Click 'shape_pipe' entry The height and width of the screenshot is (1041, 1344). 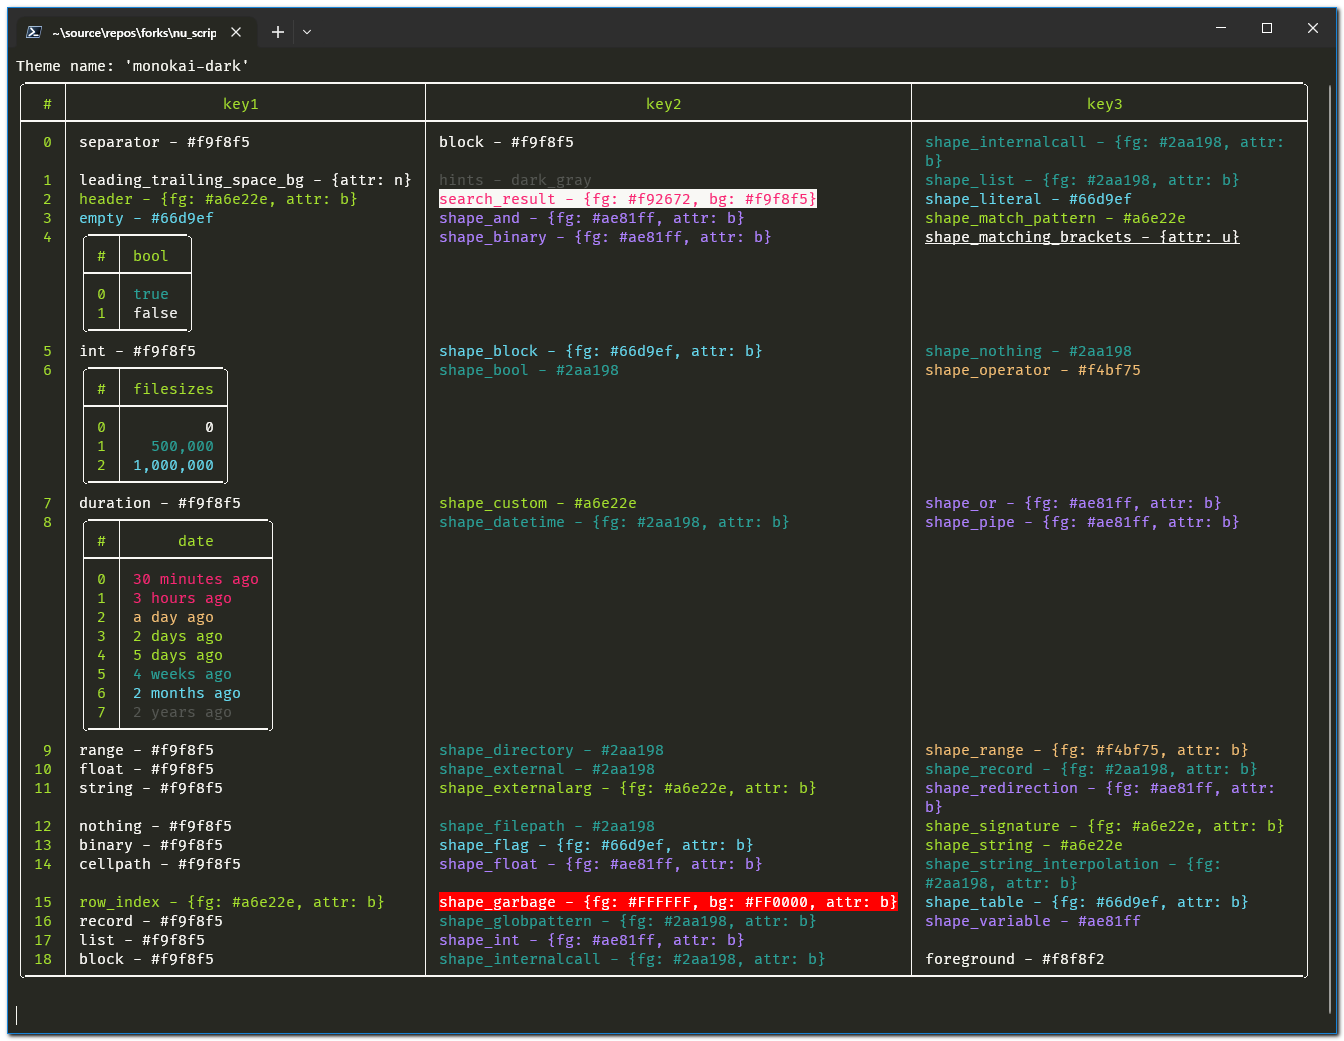[x=1082, y=522]
